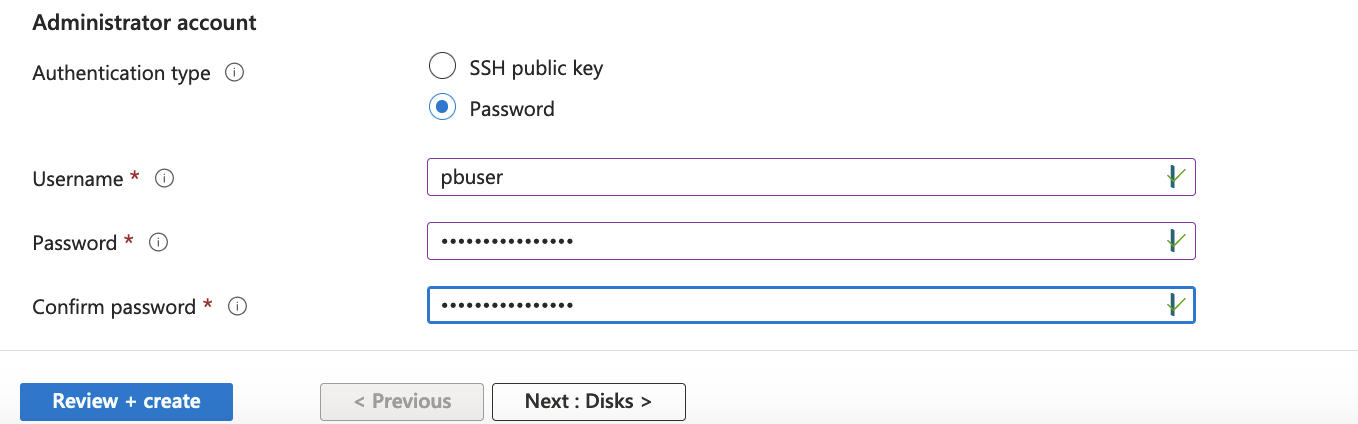
Task: Click info icon beside Confirm password label
Action: [x=238, y=307]
